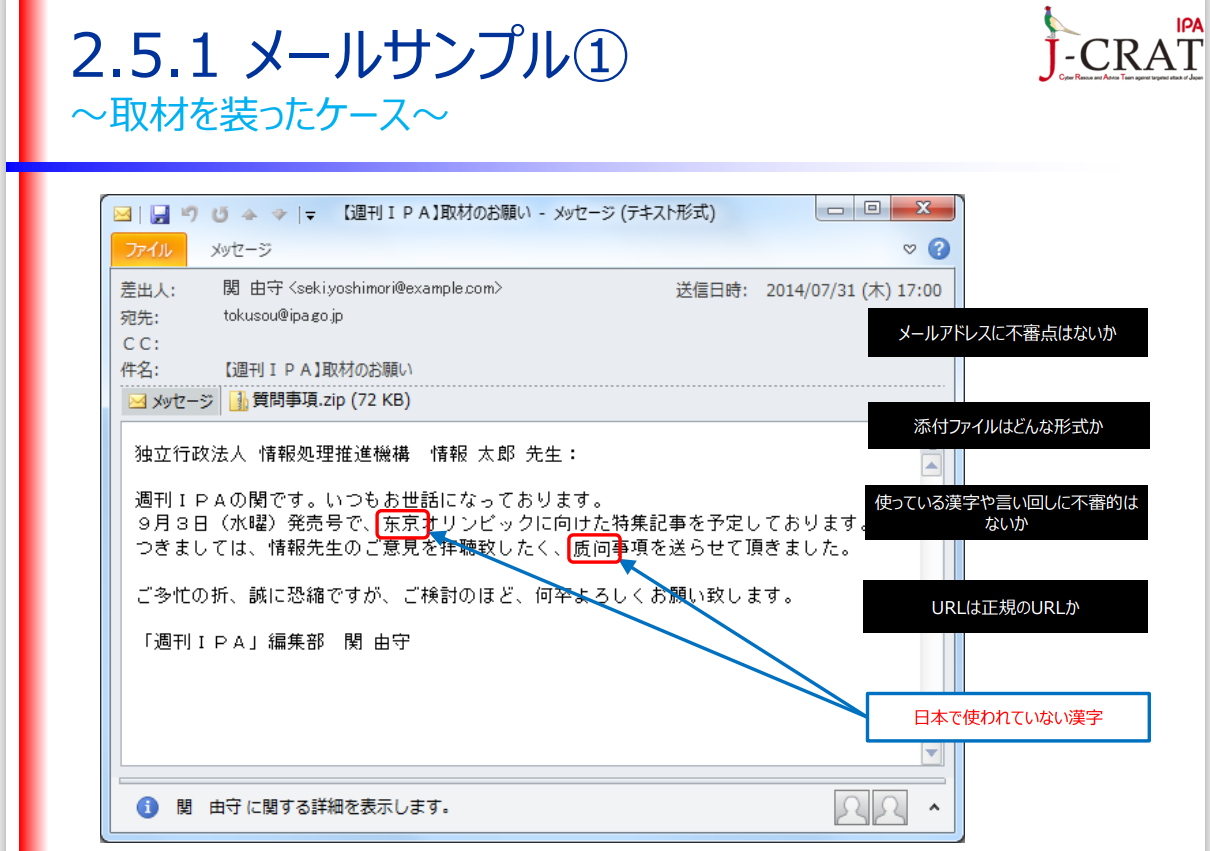The image size is (1210, 851).
Task: Click the Redo arrow icon
Action: pos(220,214)
